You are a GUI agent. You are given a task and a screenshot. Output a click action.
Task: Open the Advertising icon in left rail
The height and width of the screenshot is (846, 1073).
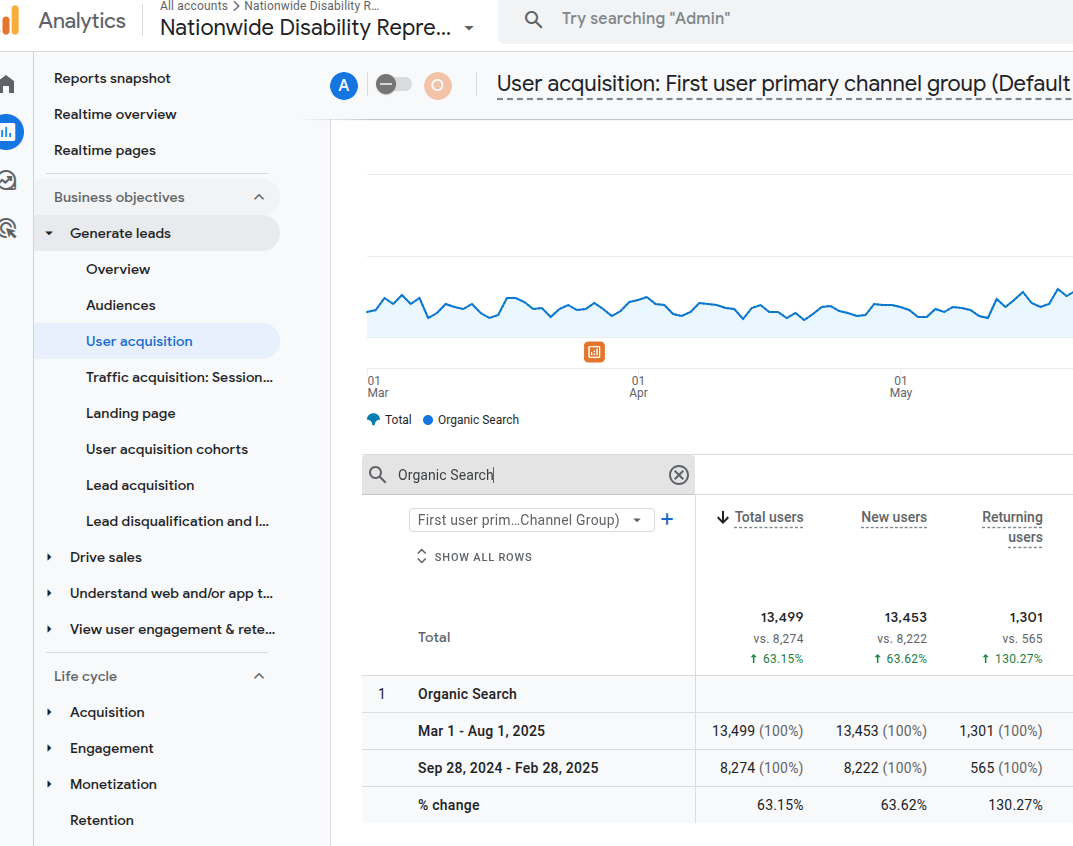point(8,229)
